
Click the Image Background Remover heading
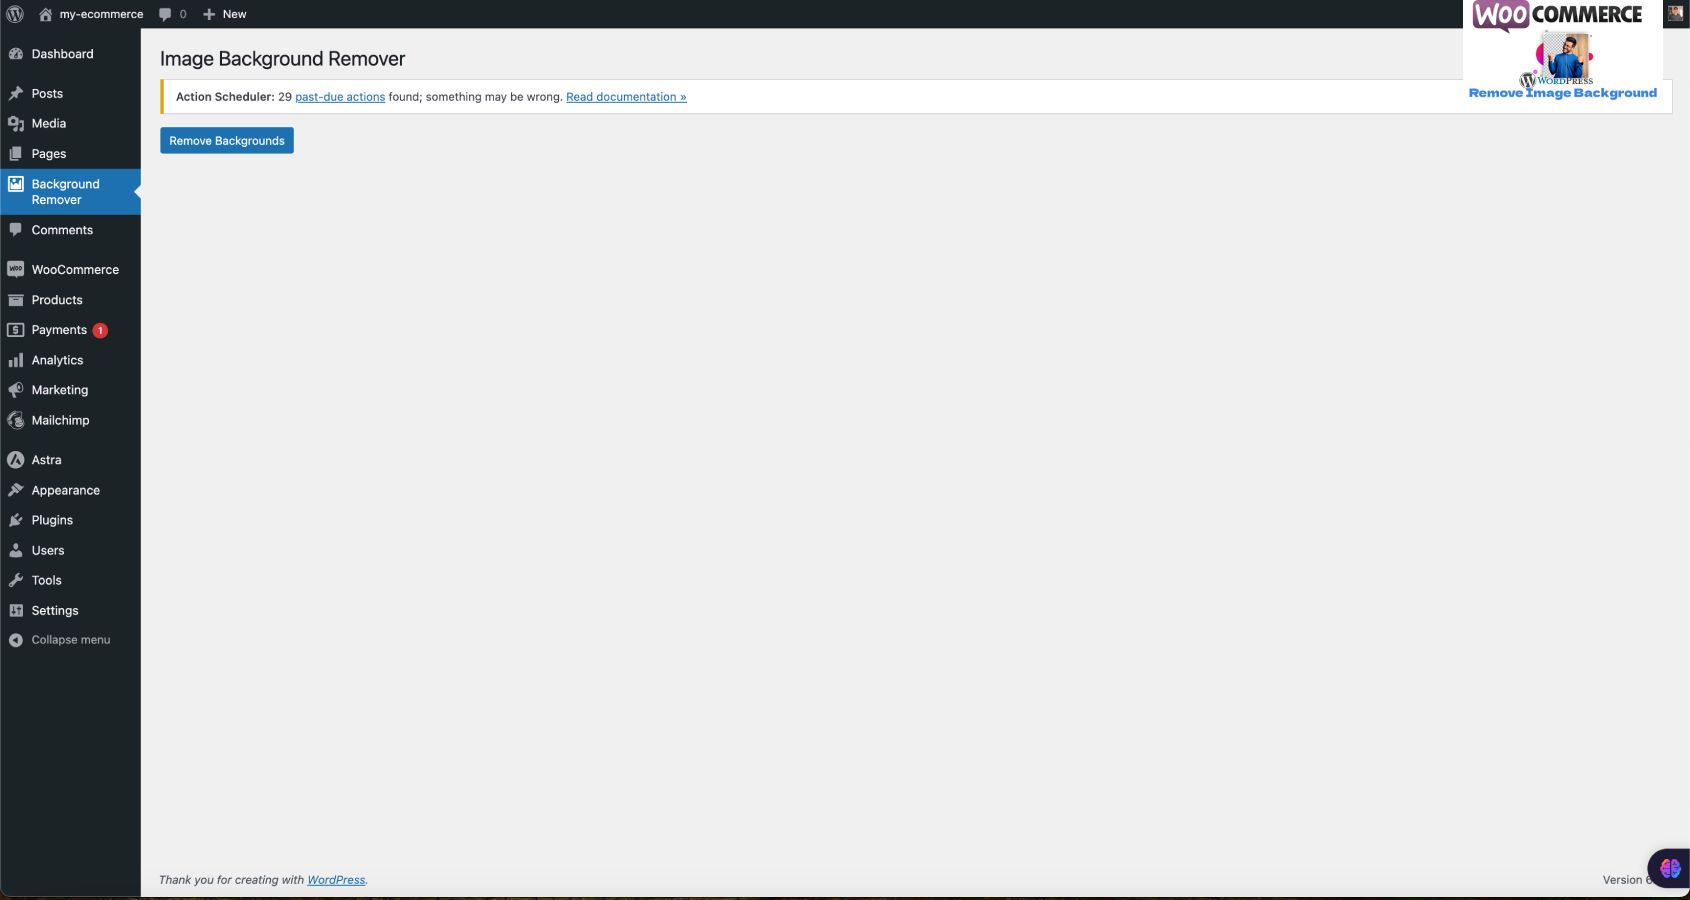click(282, 59)
